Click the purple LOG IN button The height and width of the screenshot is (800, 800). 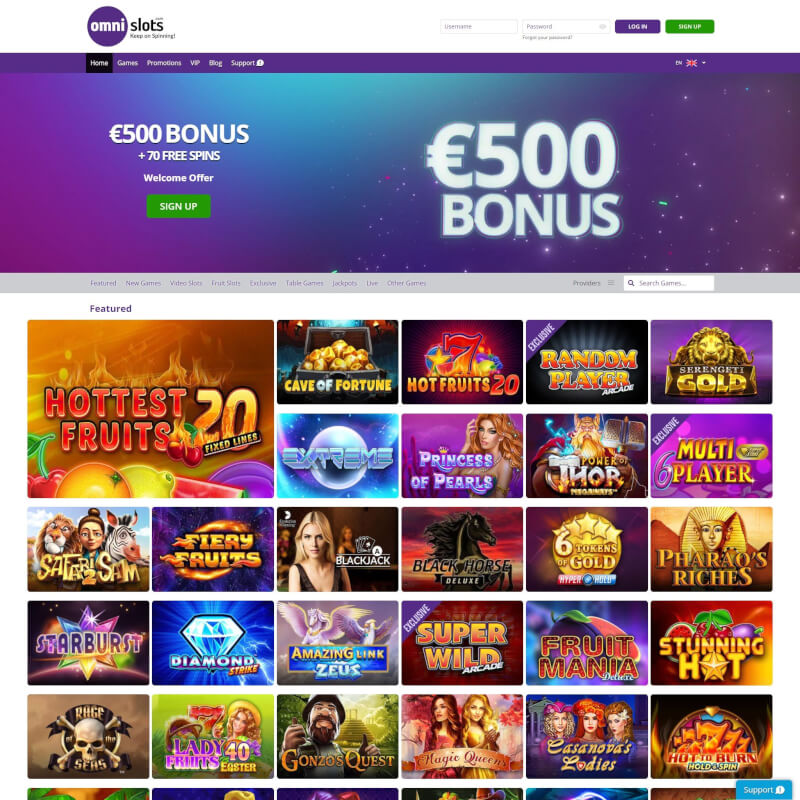[x=637, y=27]
